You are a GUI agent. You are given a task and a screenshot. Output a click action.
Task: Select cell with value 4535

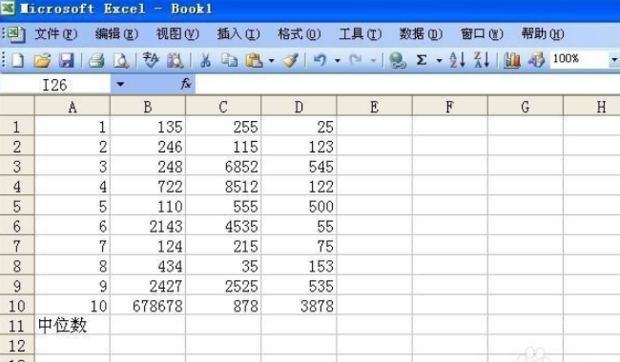(223, 226)
